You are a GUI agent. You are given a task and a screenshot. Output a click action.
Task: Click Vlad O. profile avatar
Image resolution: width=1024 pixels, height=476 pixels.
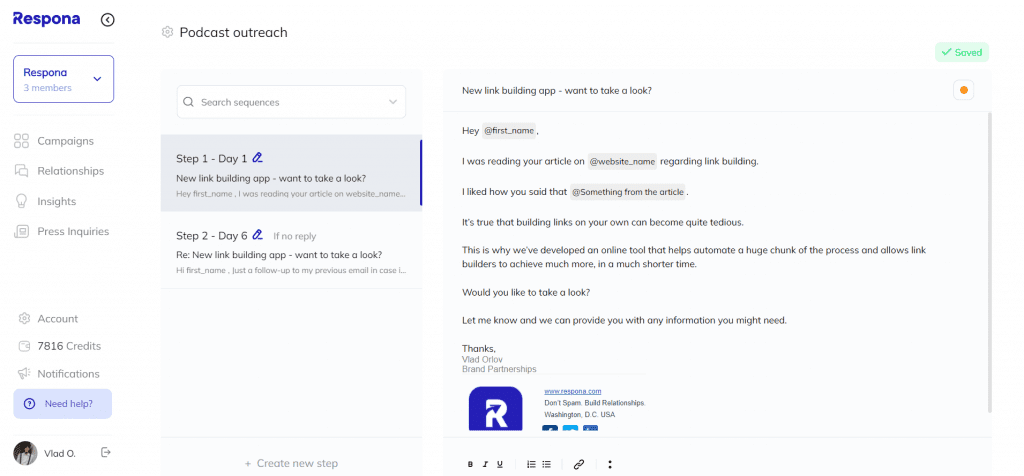click(x=25, y=453)
